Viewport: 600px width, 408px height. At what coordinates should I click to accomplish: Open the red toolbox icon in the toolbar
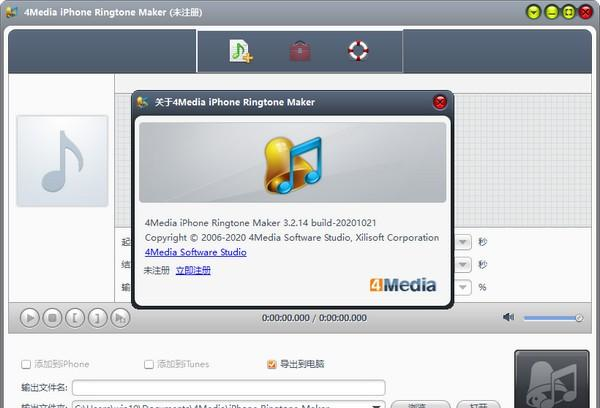pyautogui.click(x=300, y=51)
